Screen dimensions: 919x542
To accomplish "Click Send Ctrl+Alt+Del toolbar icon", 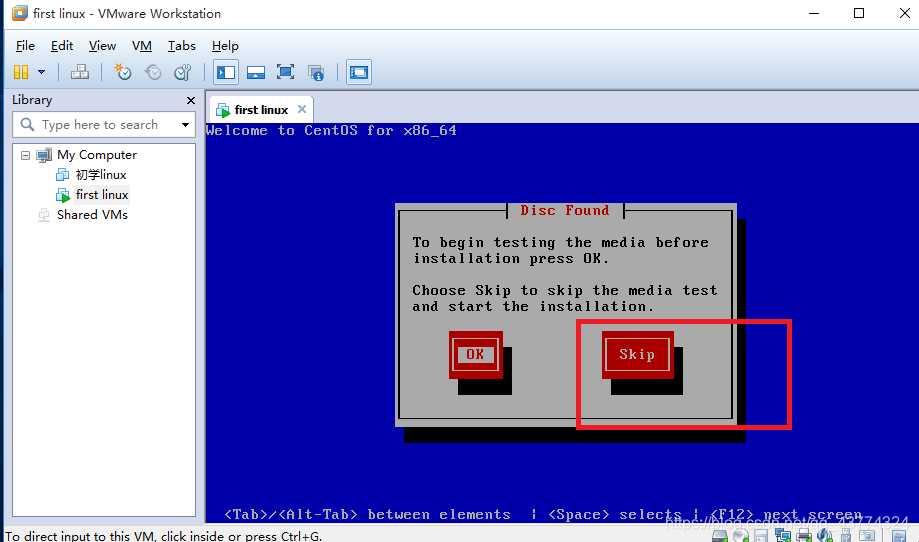I will pyautogui.click(x=80, y=72).
